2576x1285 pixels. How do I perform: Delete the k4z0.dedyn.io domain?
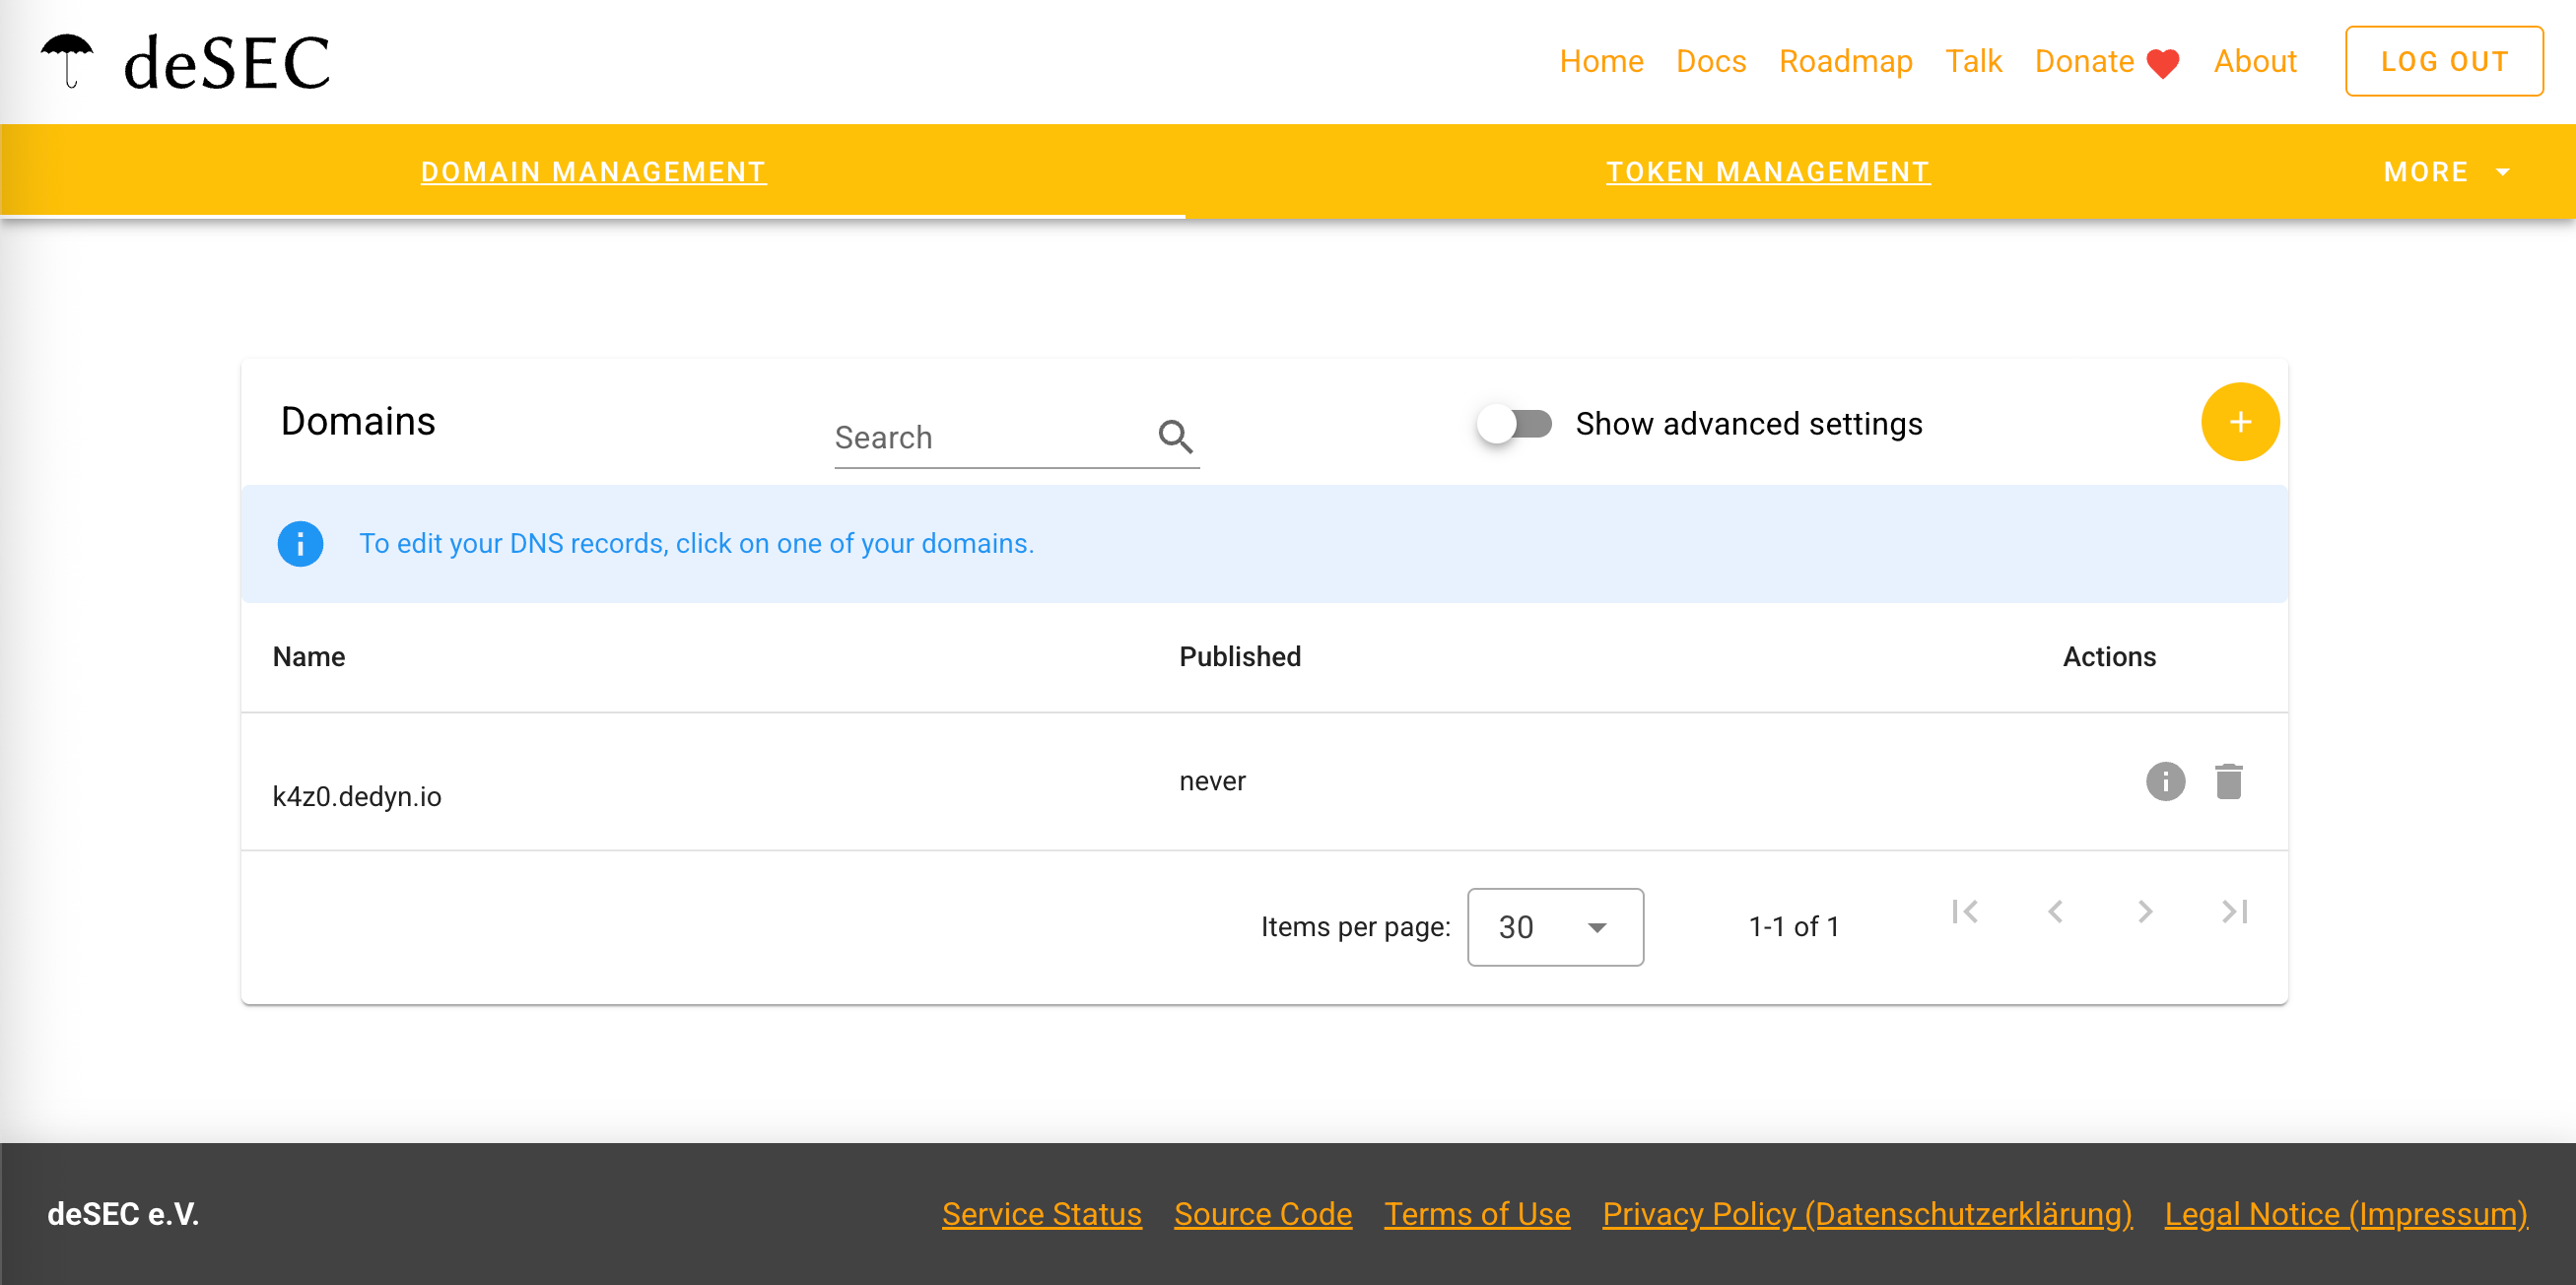point(2228,781)
